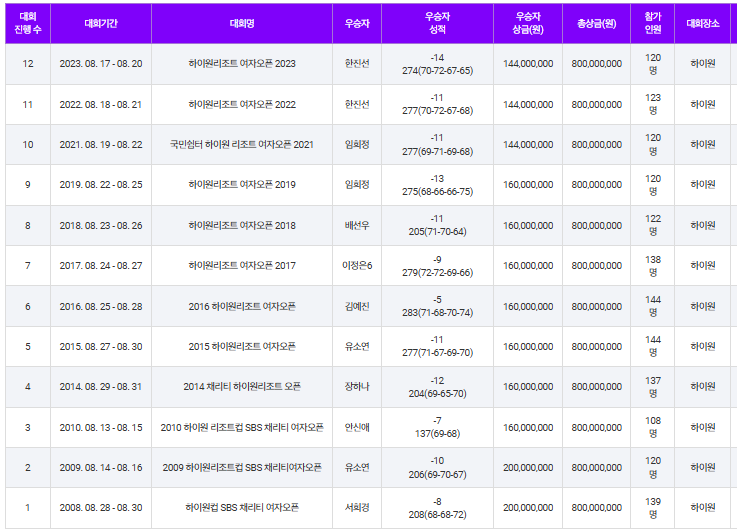Click date '2018. 08. 23 - 08. 26'
Screen dimensions: 737x532
101,226
